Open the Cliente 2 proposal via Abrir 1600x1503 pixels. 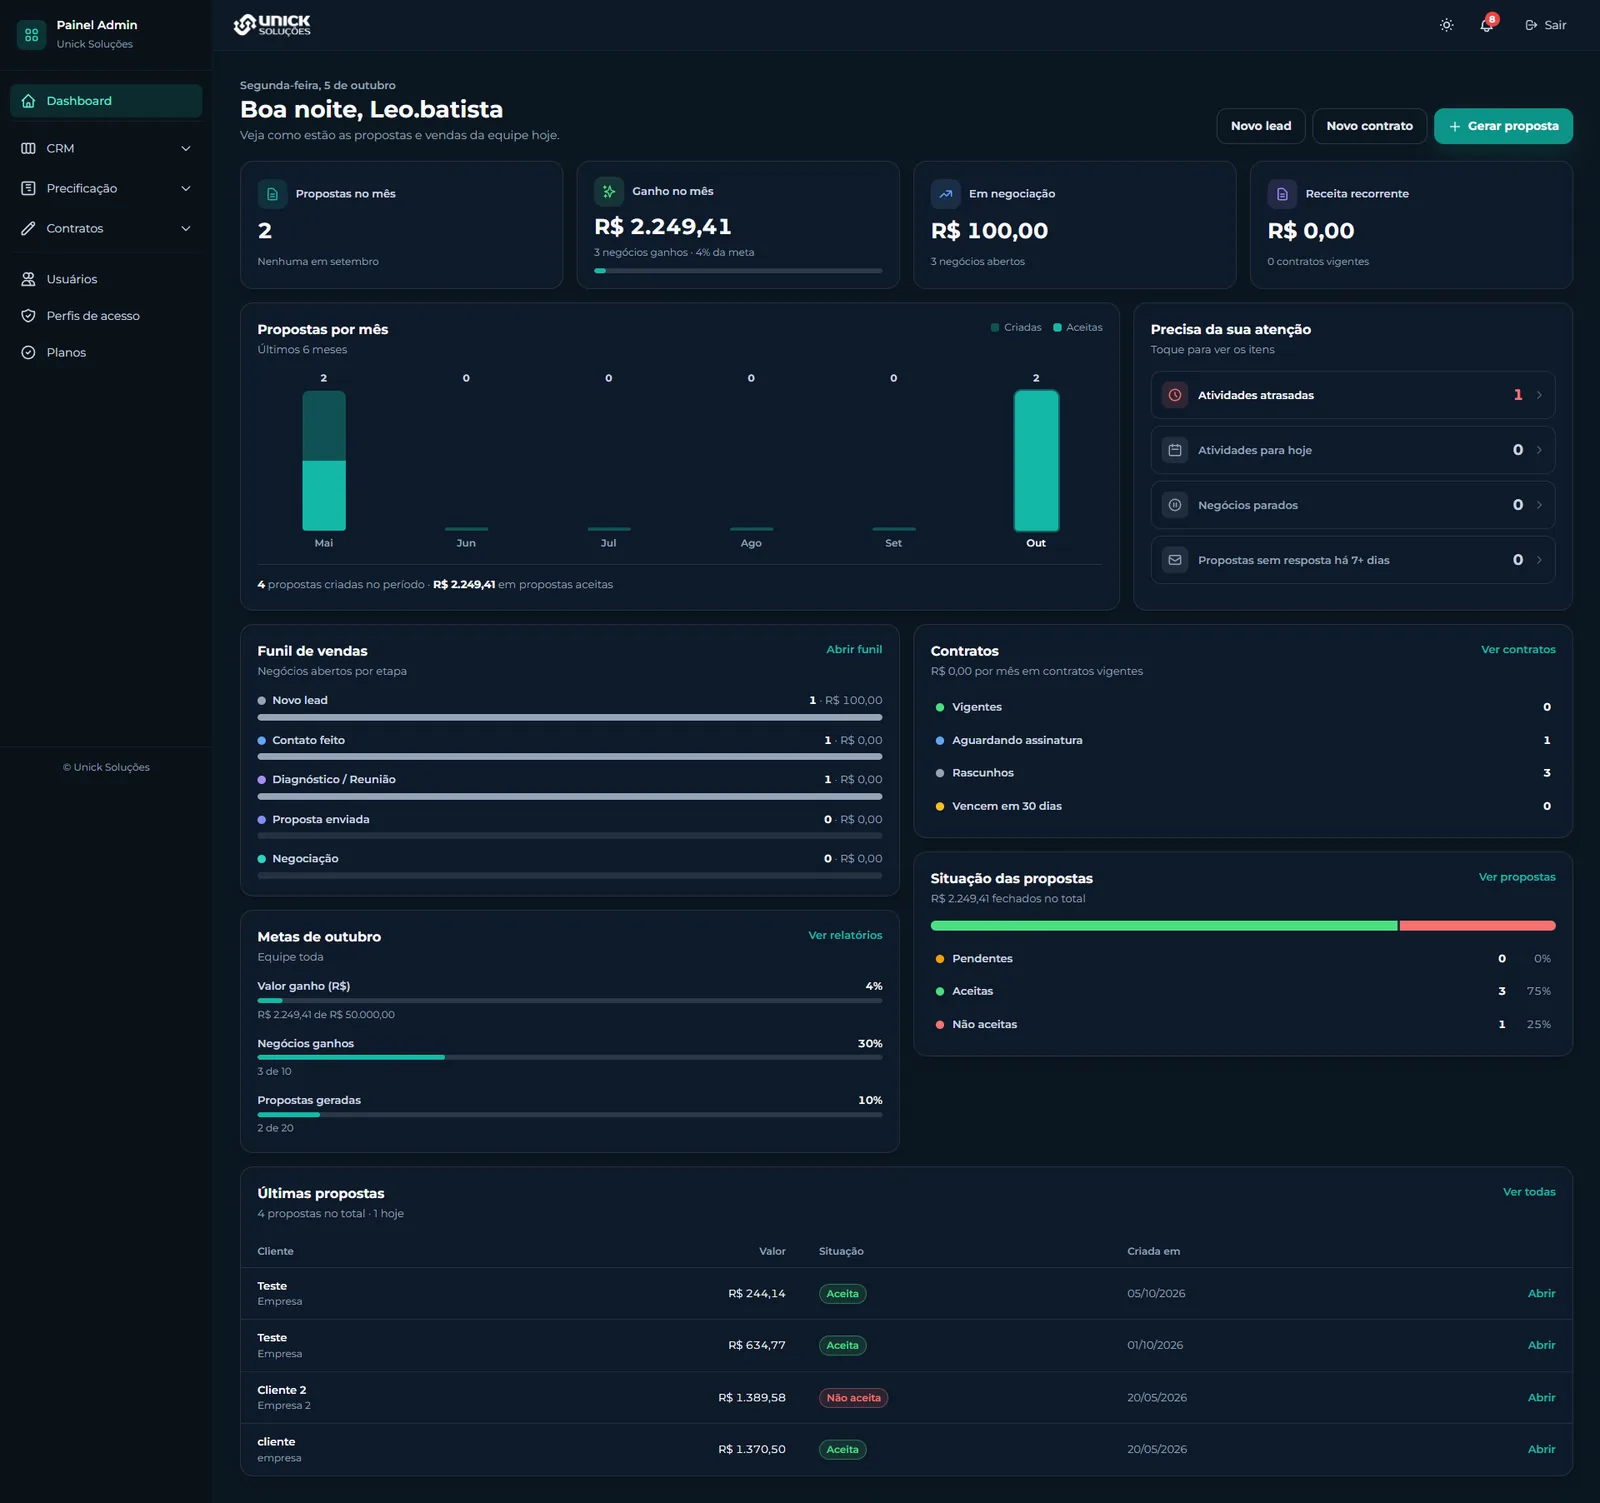(x=1541, y=1398)
